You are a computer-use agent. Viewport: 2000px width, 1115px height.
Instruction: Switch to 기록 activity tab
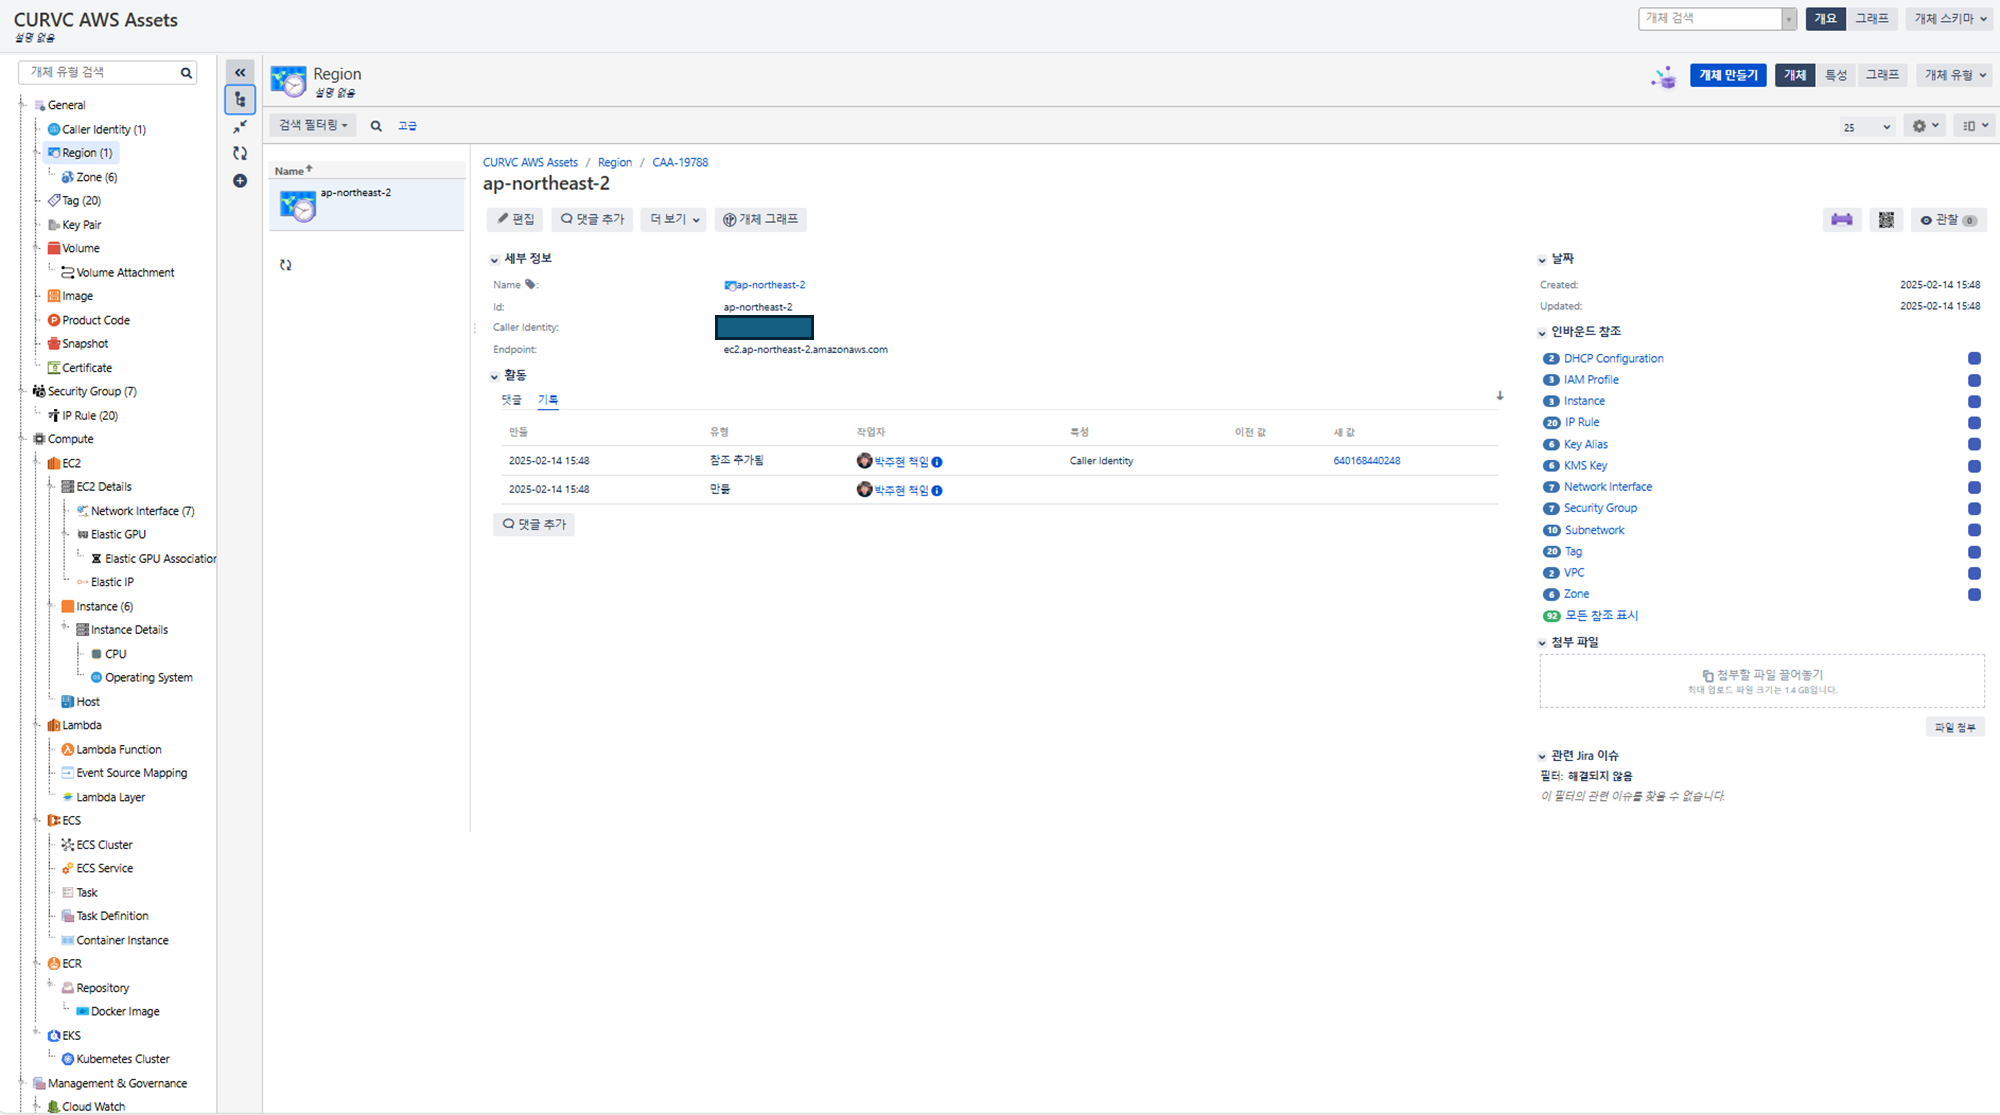(548, 400)
